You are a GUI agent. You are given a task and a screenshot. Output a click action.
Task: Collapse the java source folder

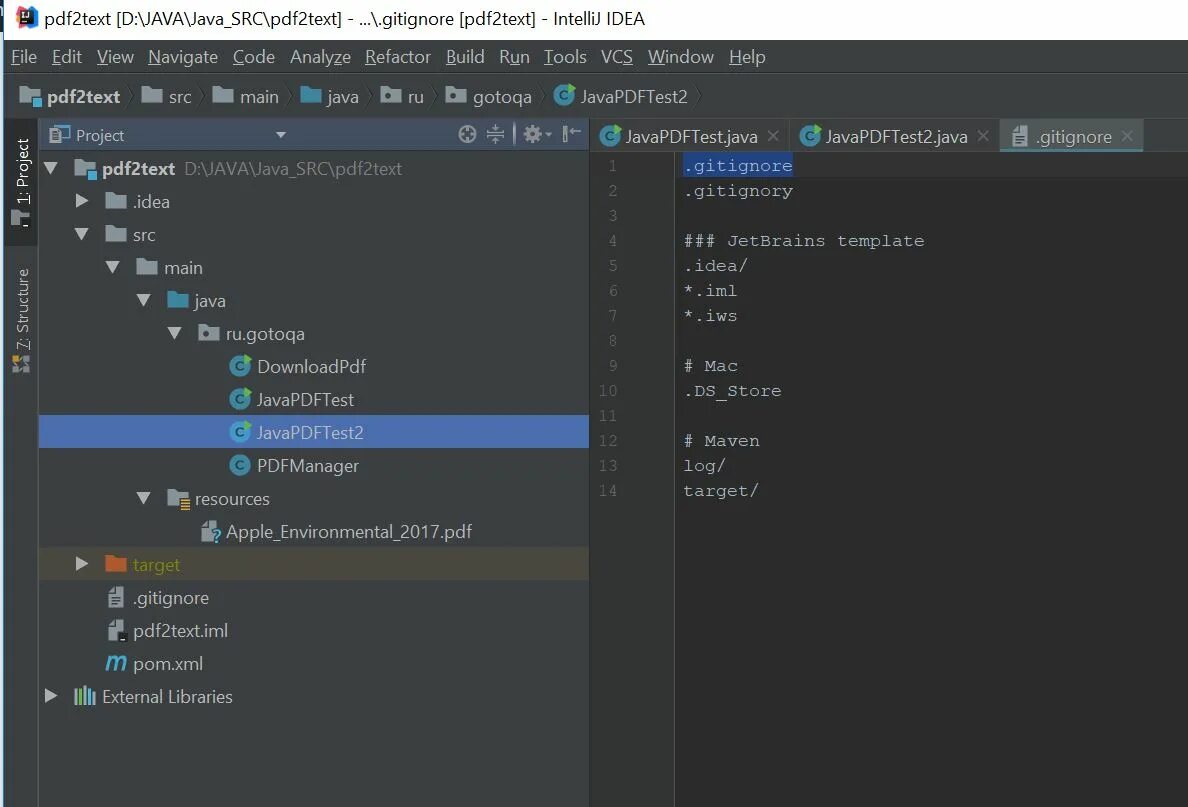144,300
